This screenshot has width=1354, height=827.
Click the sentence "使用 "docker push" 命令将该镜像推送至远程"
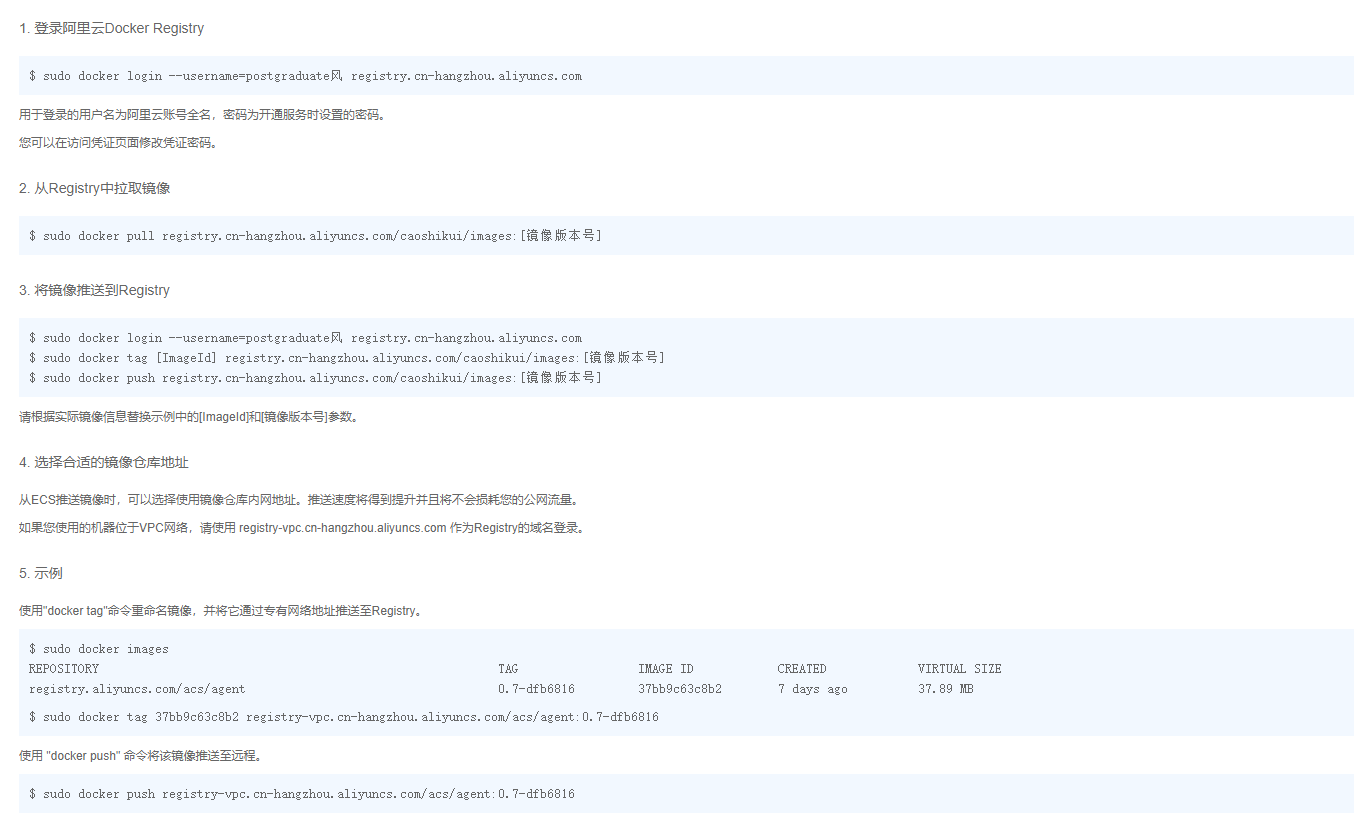141,755
